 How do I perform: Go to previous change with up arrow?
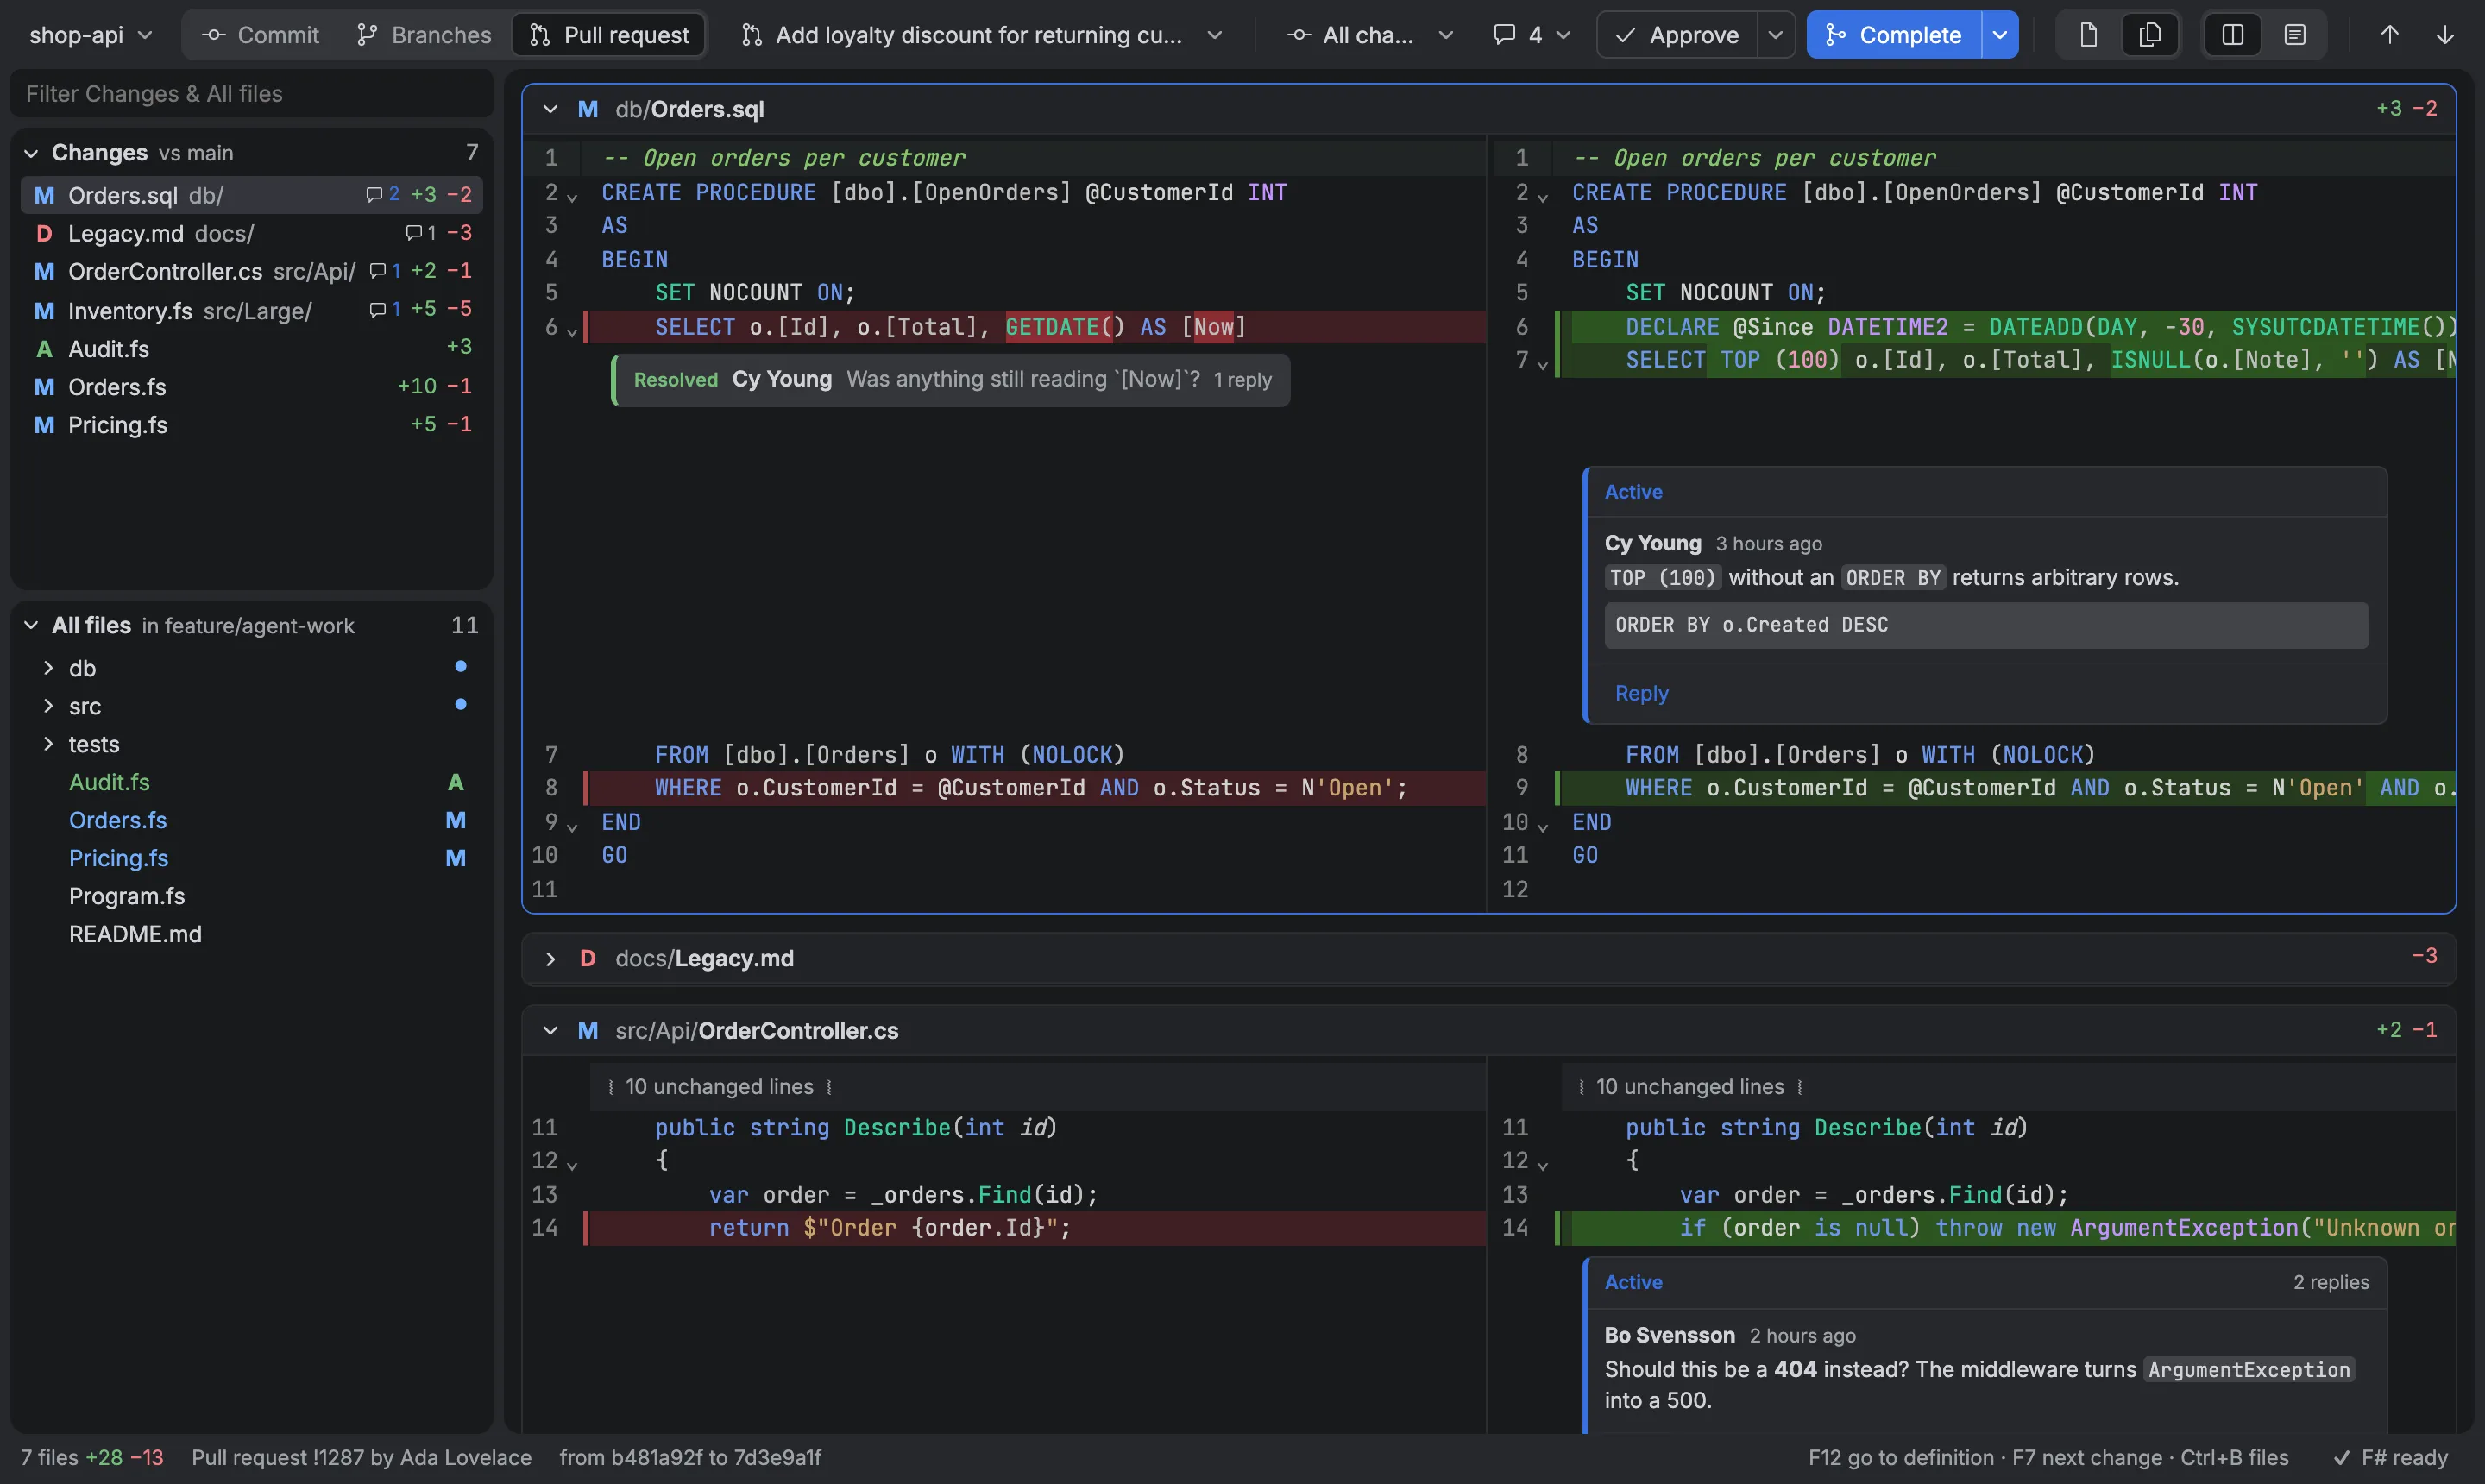pos(2389,35)
